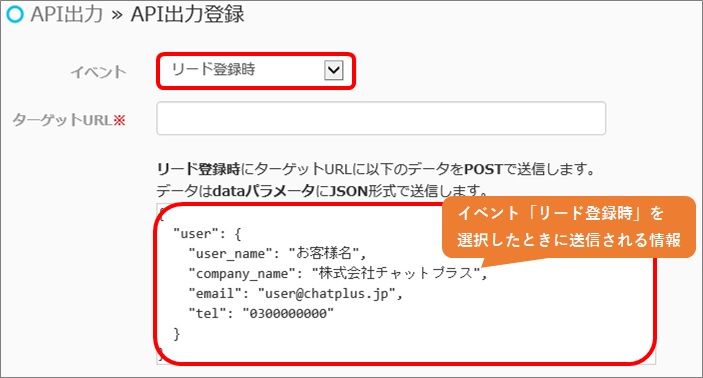The width and height of the screenshot is (703, 378).
Task: Click the "user": { line in JSON
Action: pos(208,234)
